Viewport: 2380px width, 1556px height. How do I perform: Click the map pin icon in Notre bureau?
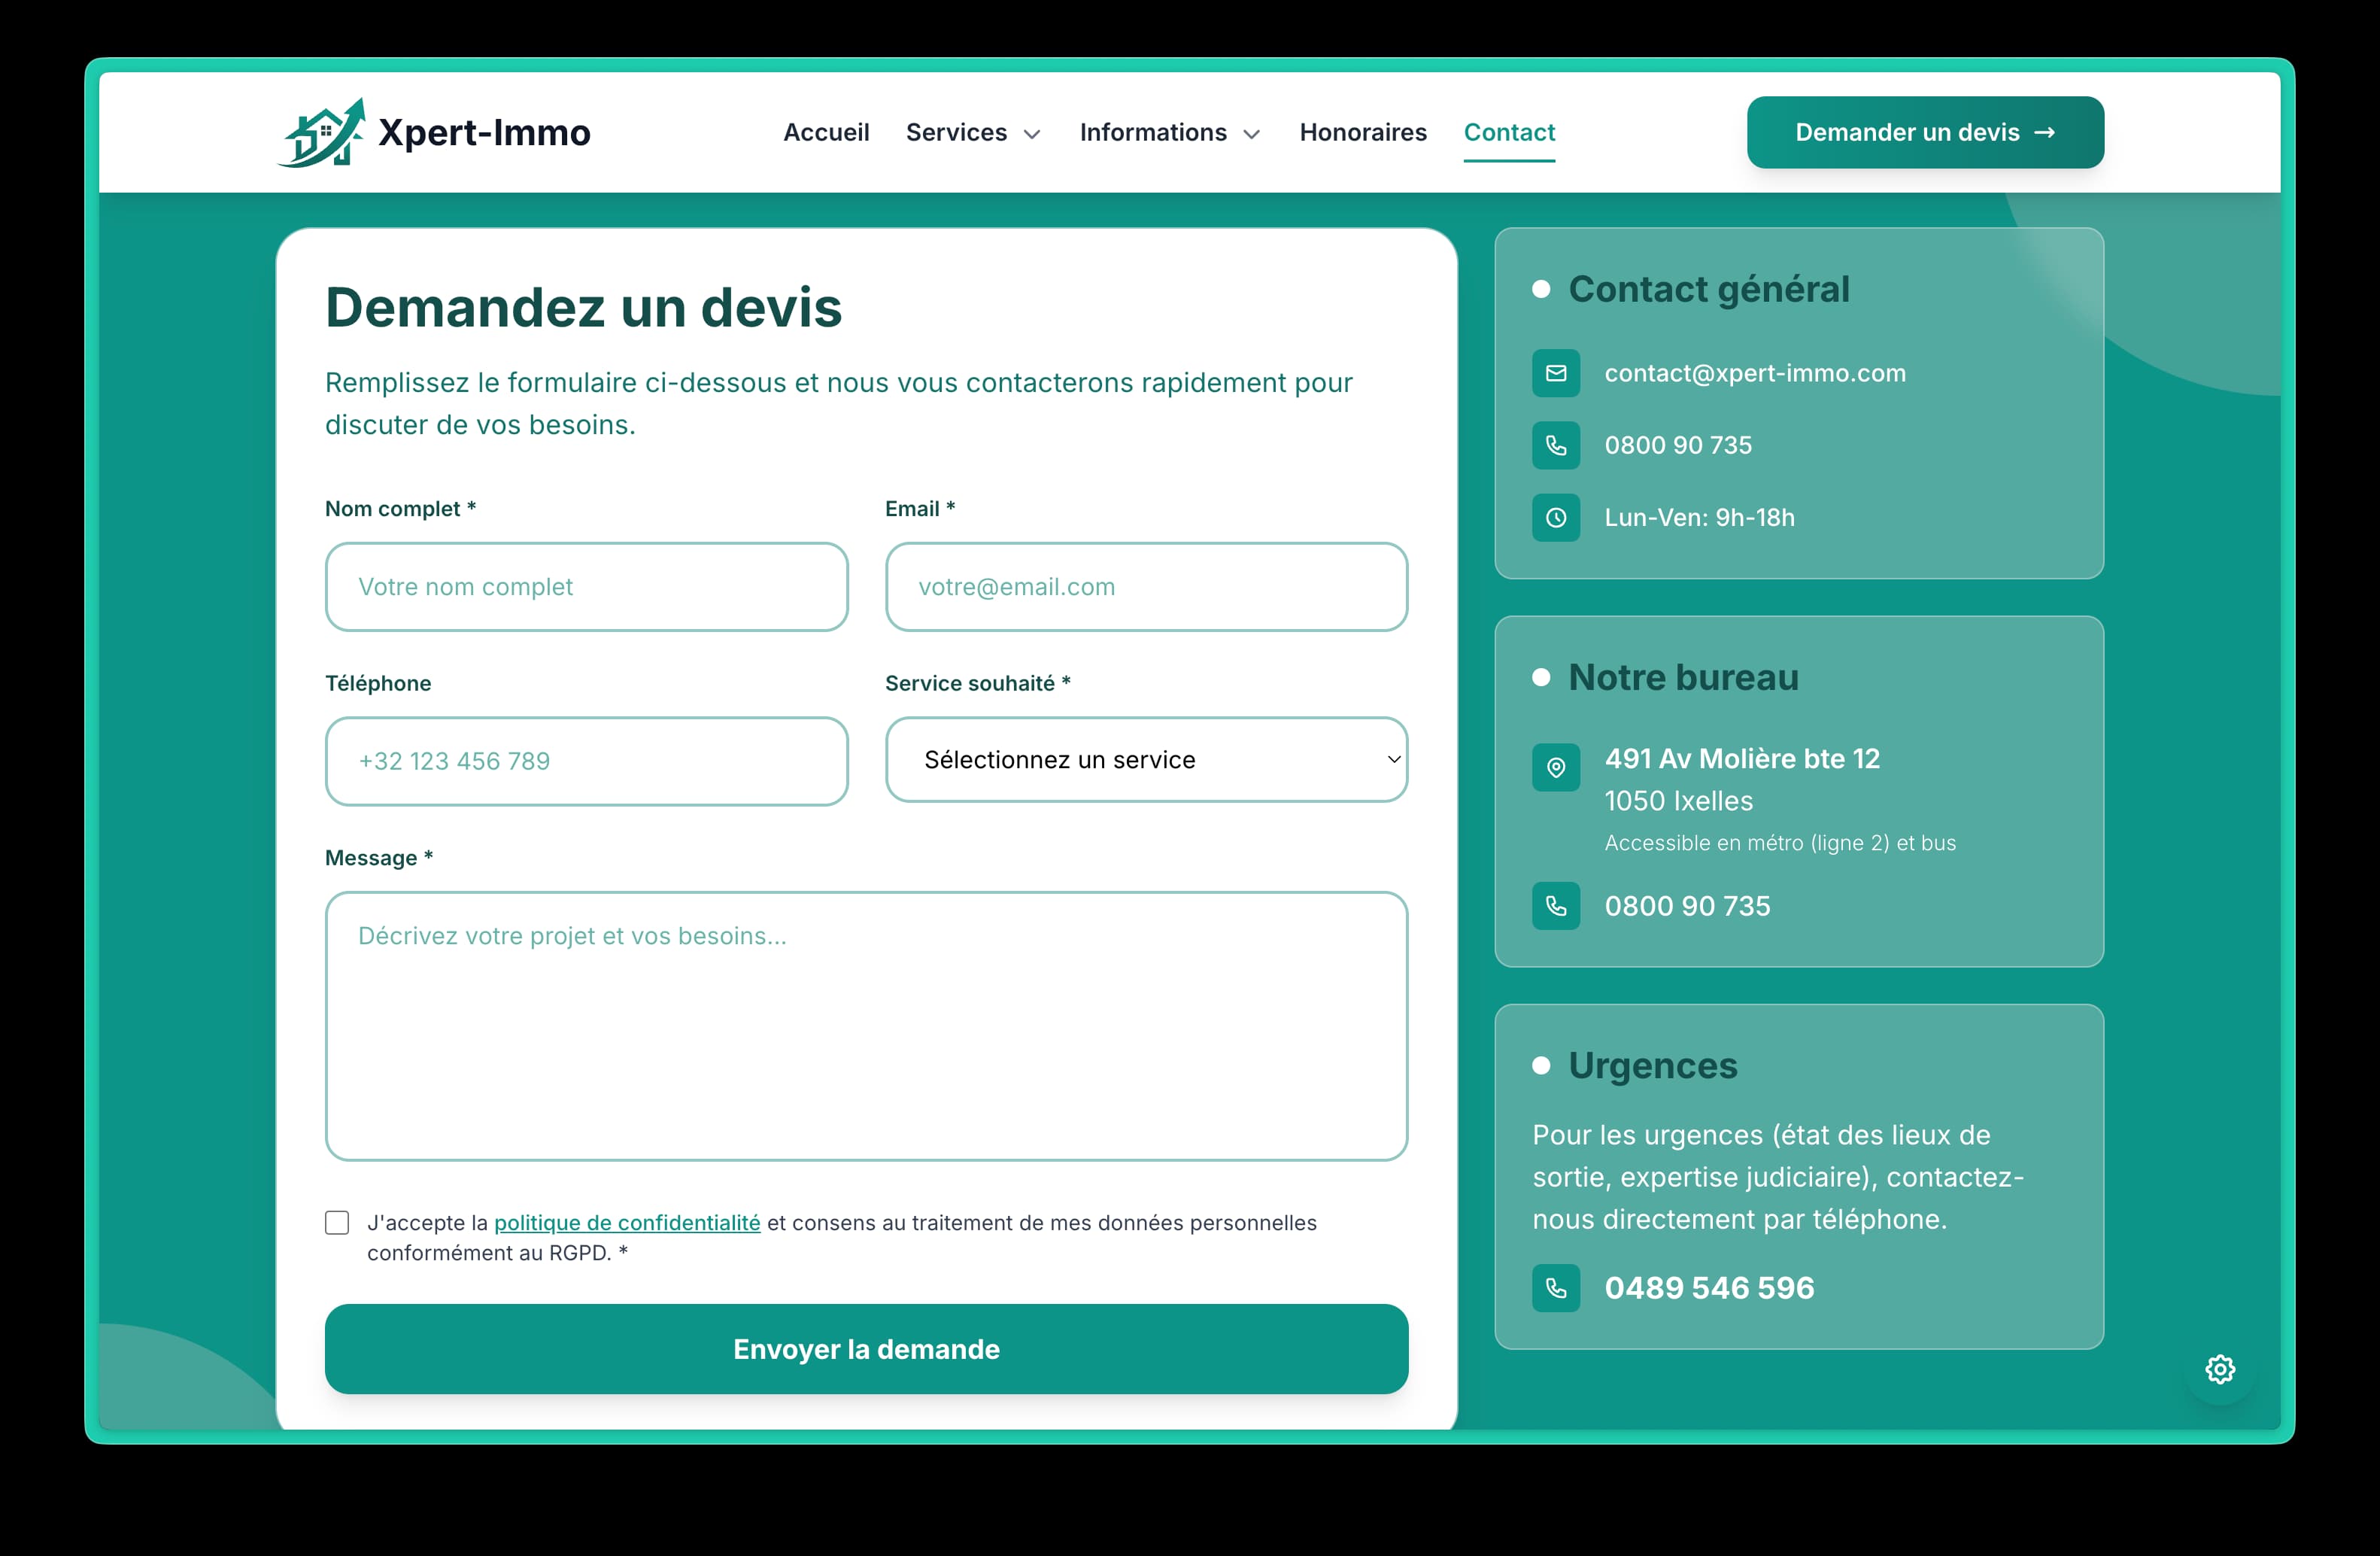(x=1556, y=767)
